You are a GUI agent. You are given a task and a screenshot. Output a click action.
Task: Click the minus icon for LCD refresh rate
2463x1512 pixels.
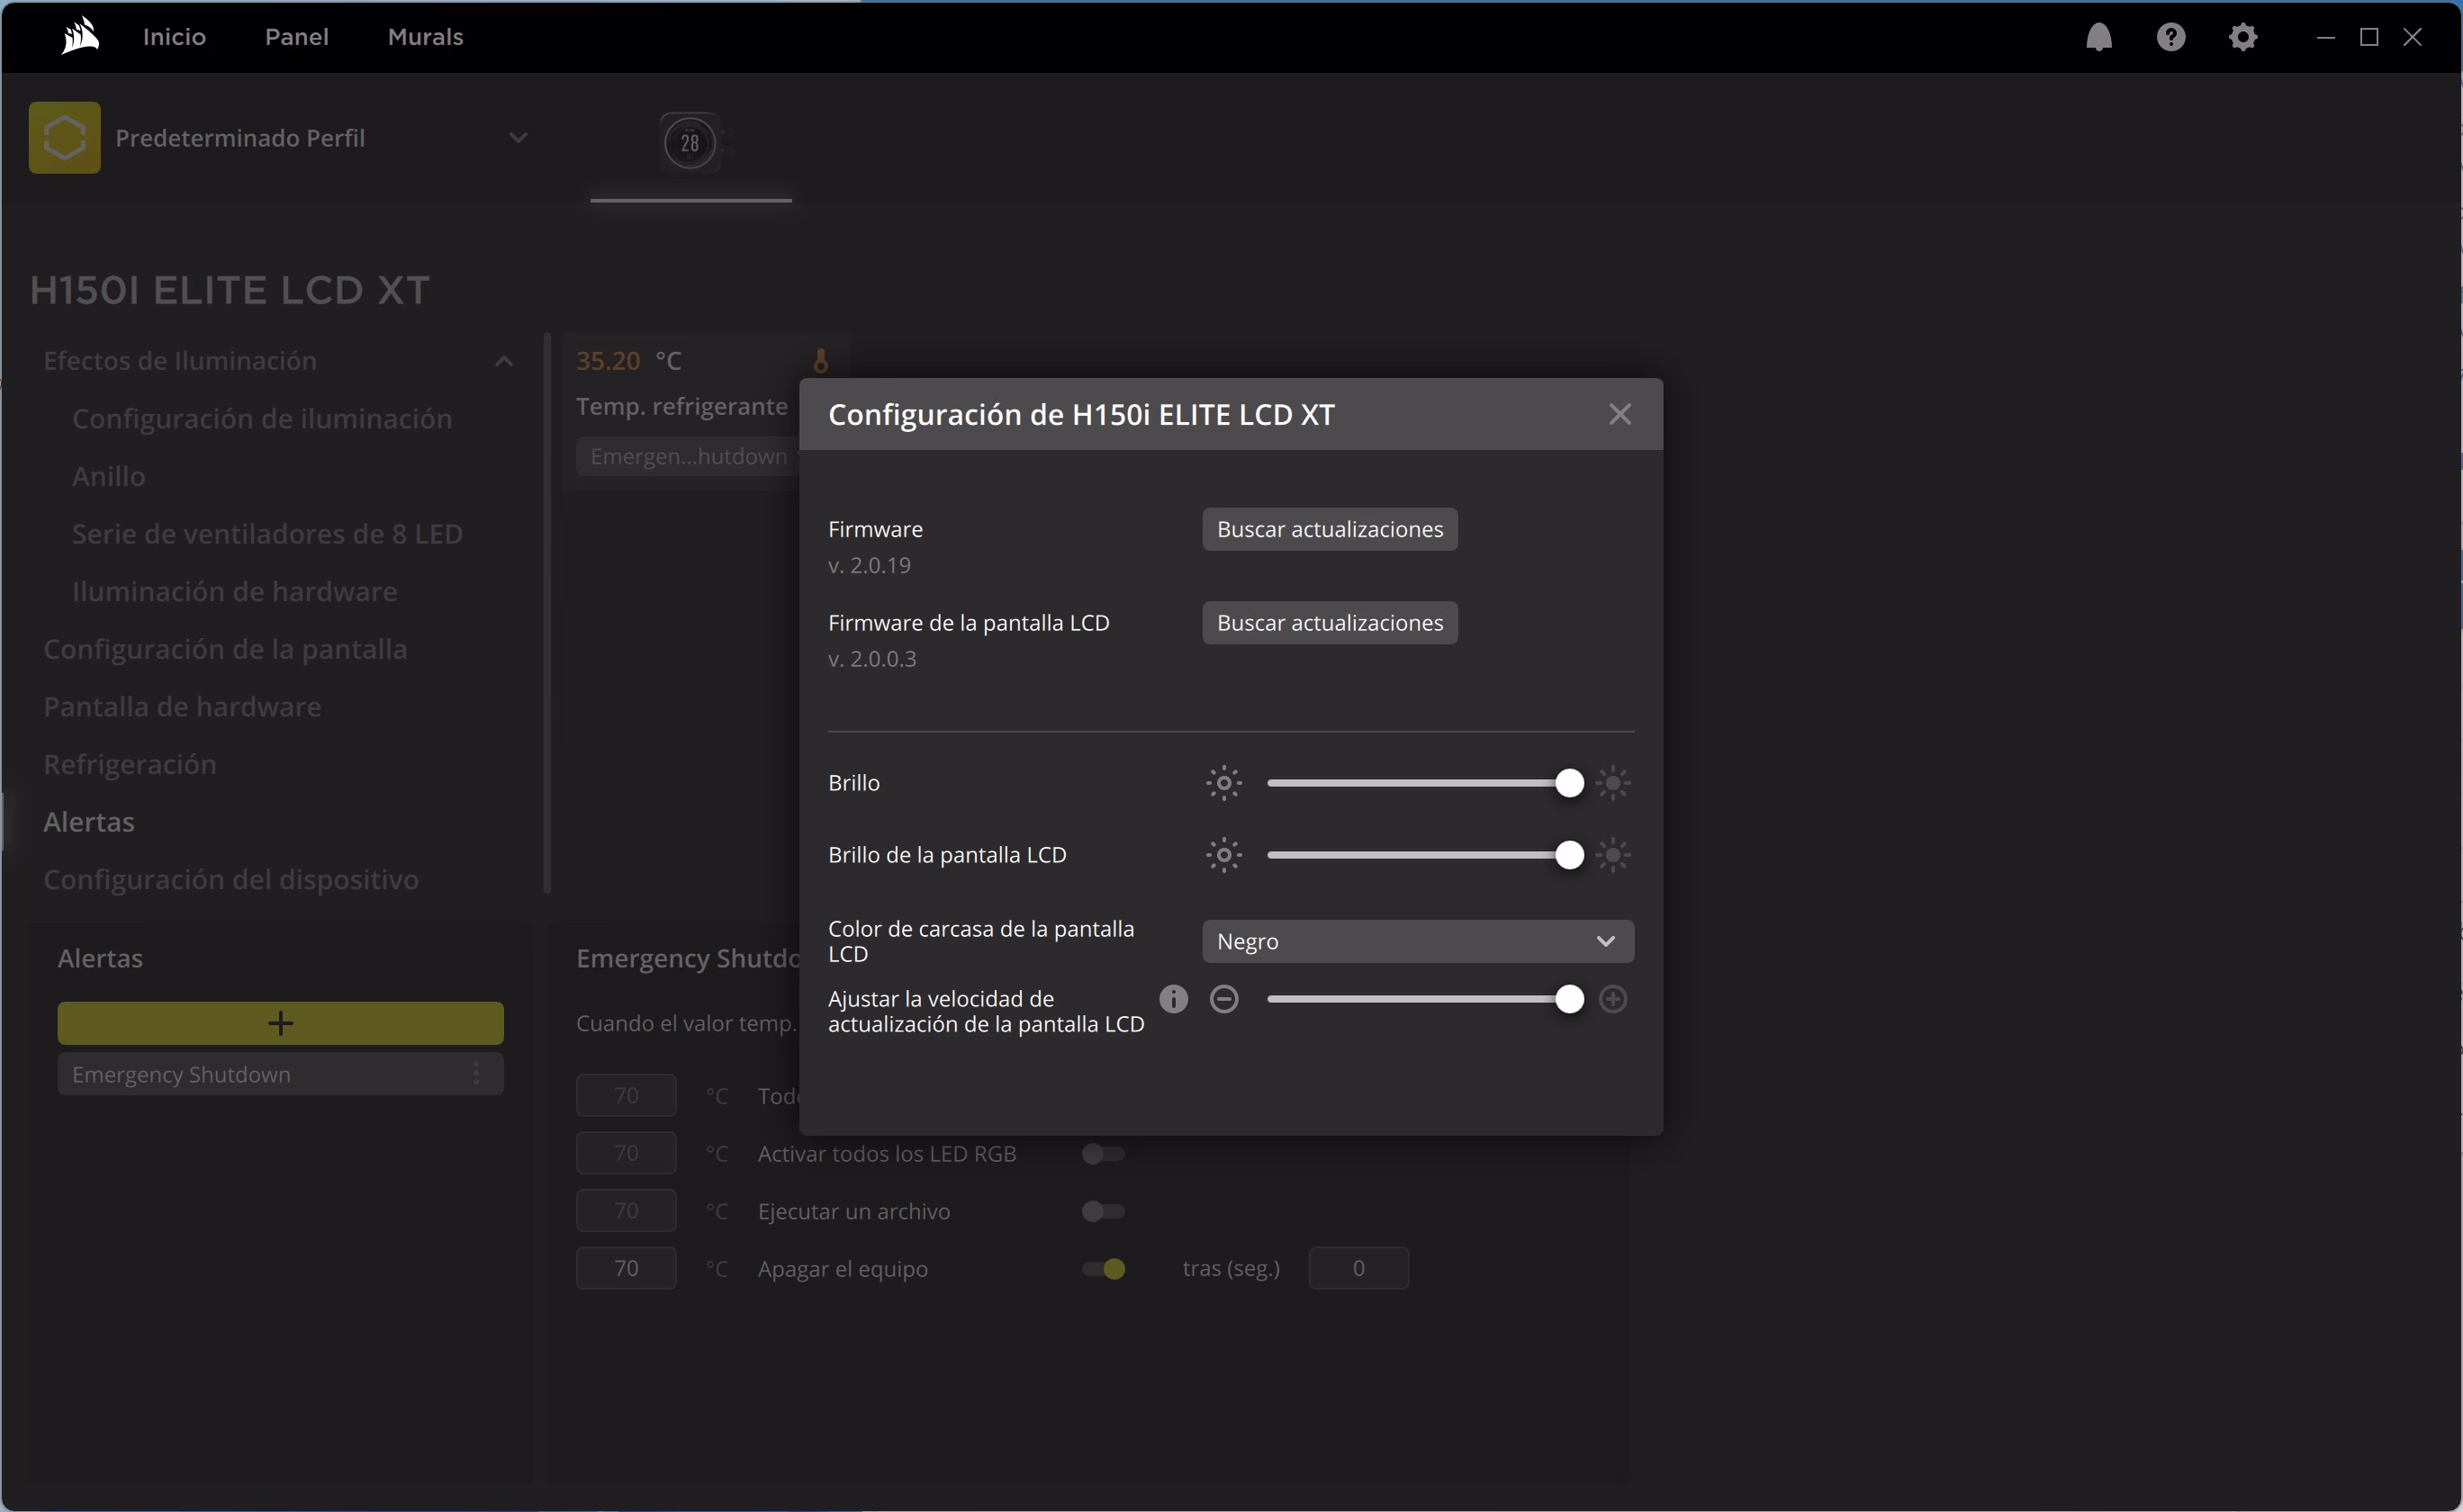(x=1223, y=998)
